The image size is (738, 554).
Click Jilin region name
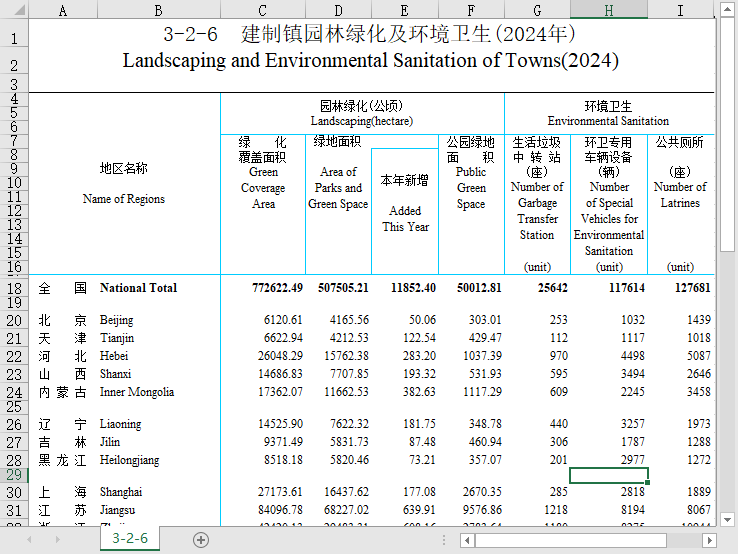(x=110, y=442)
